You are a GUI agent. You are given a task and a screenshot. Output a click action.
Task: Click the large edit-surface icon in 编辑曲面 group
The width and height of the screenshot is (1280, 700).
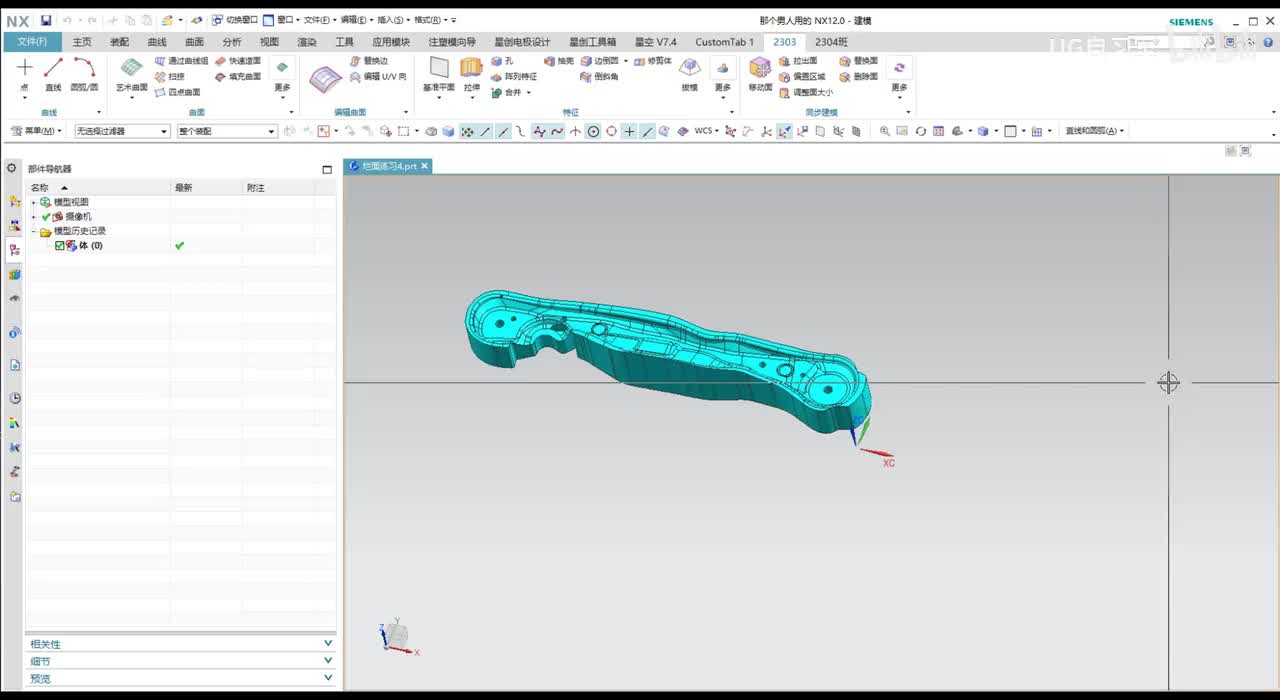(x=325, y=79)
